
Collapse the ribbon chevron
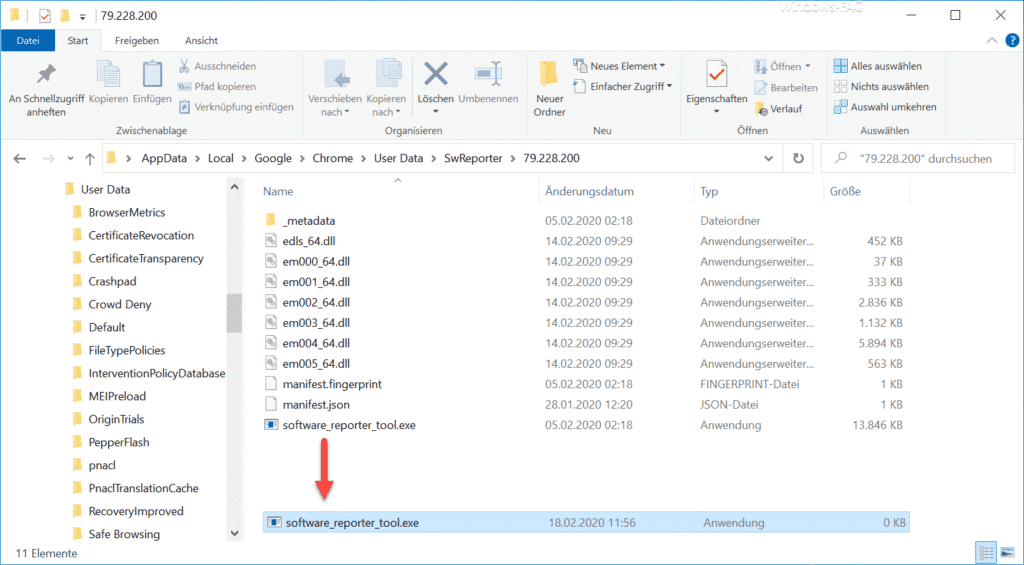pos(991,40)
